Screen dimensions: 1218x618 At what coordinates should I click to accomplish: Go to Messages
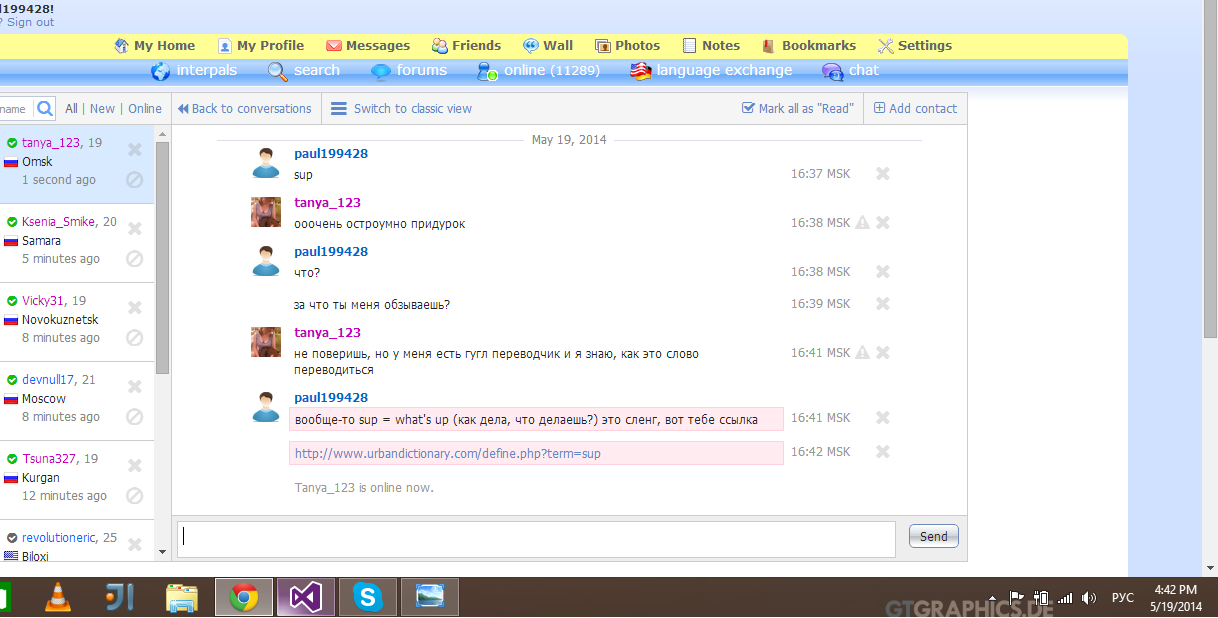367,46
